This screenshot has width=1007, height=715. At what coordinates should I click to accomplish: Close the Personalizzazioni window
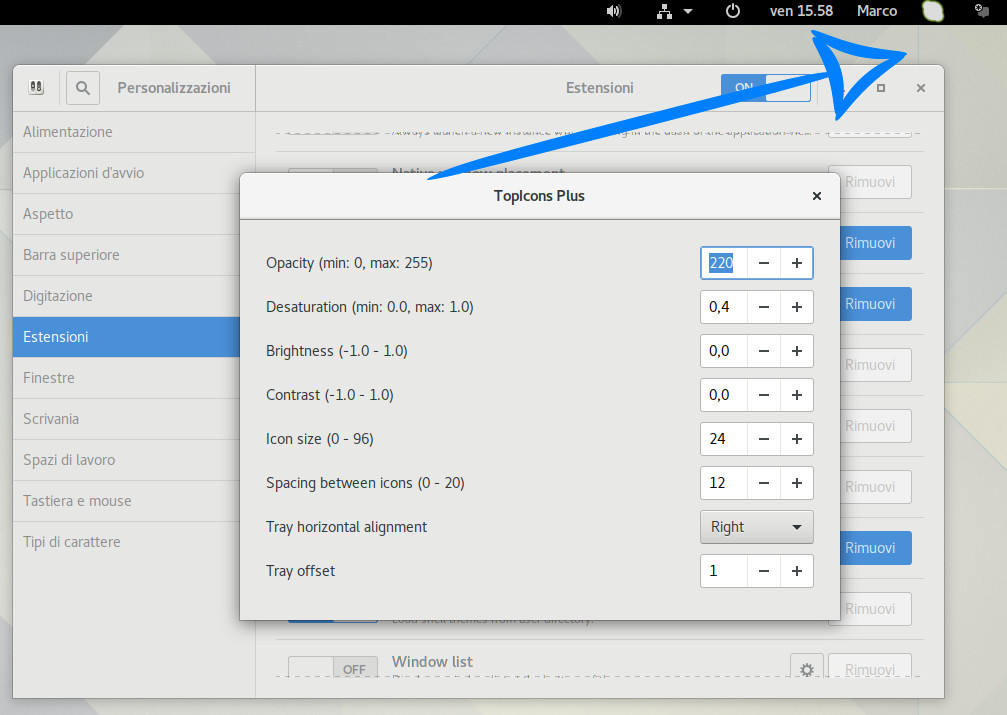point(920,88)
